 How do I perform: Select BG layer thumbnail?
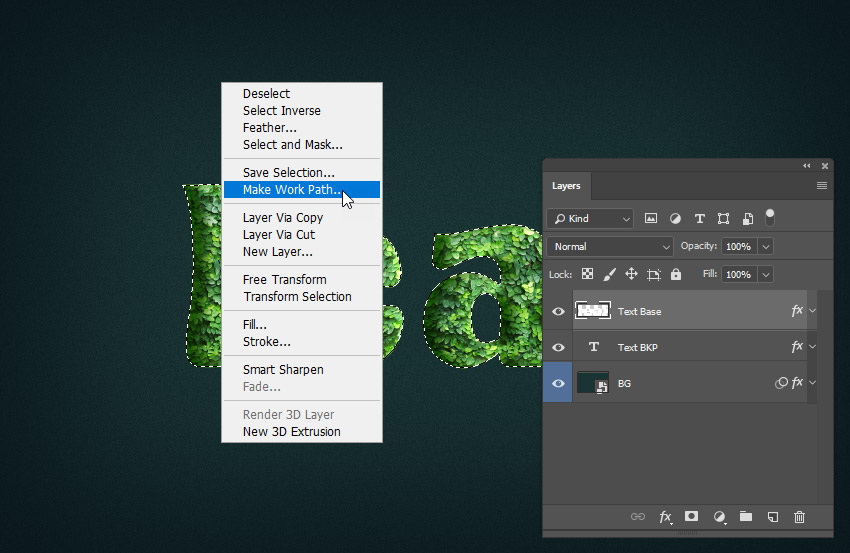click(x=593, y=382)
